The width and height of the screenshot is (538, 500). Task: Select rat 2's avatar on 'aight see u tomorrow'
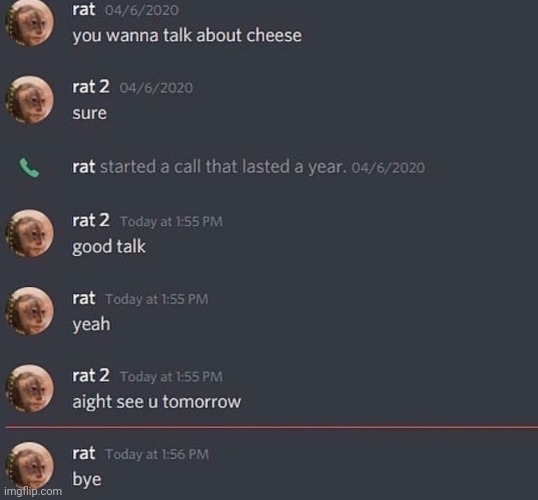(30, 389)
